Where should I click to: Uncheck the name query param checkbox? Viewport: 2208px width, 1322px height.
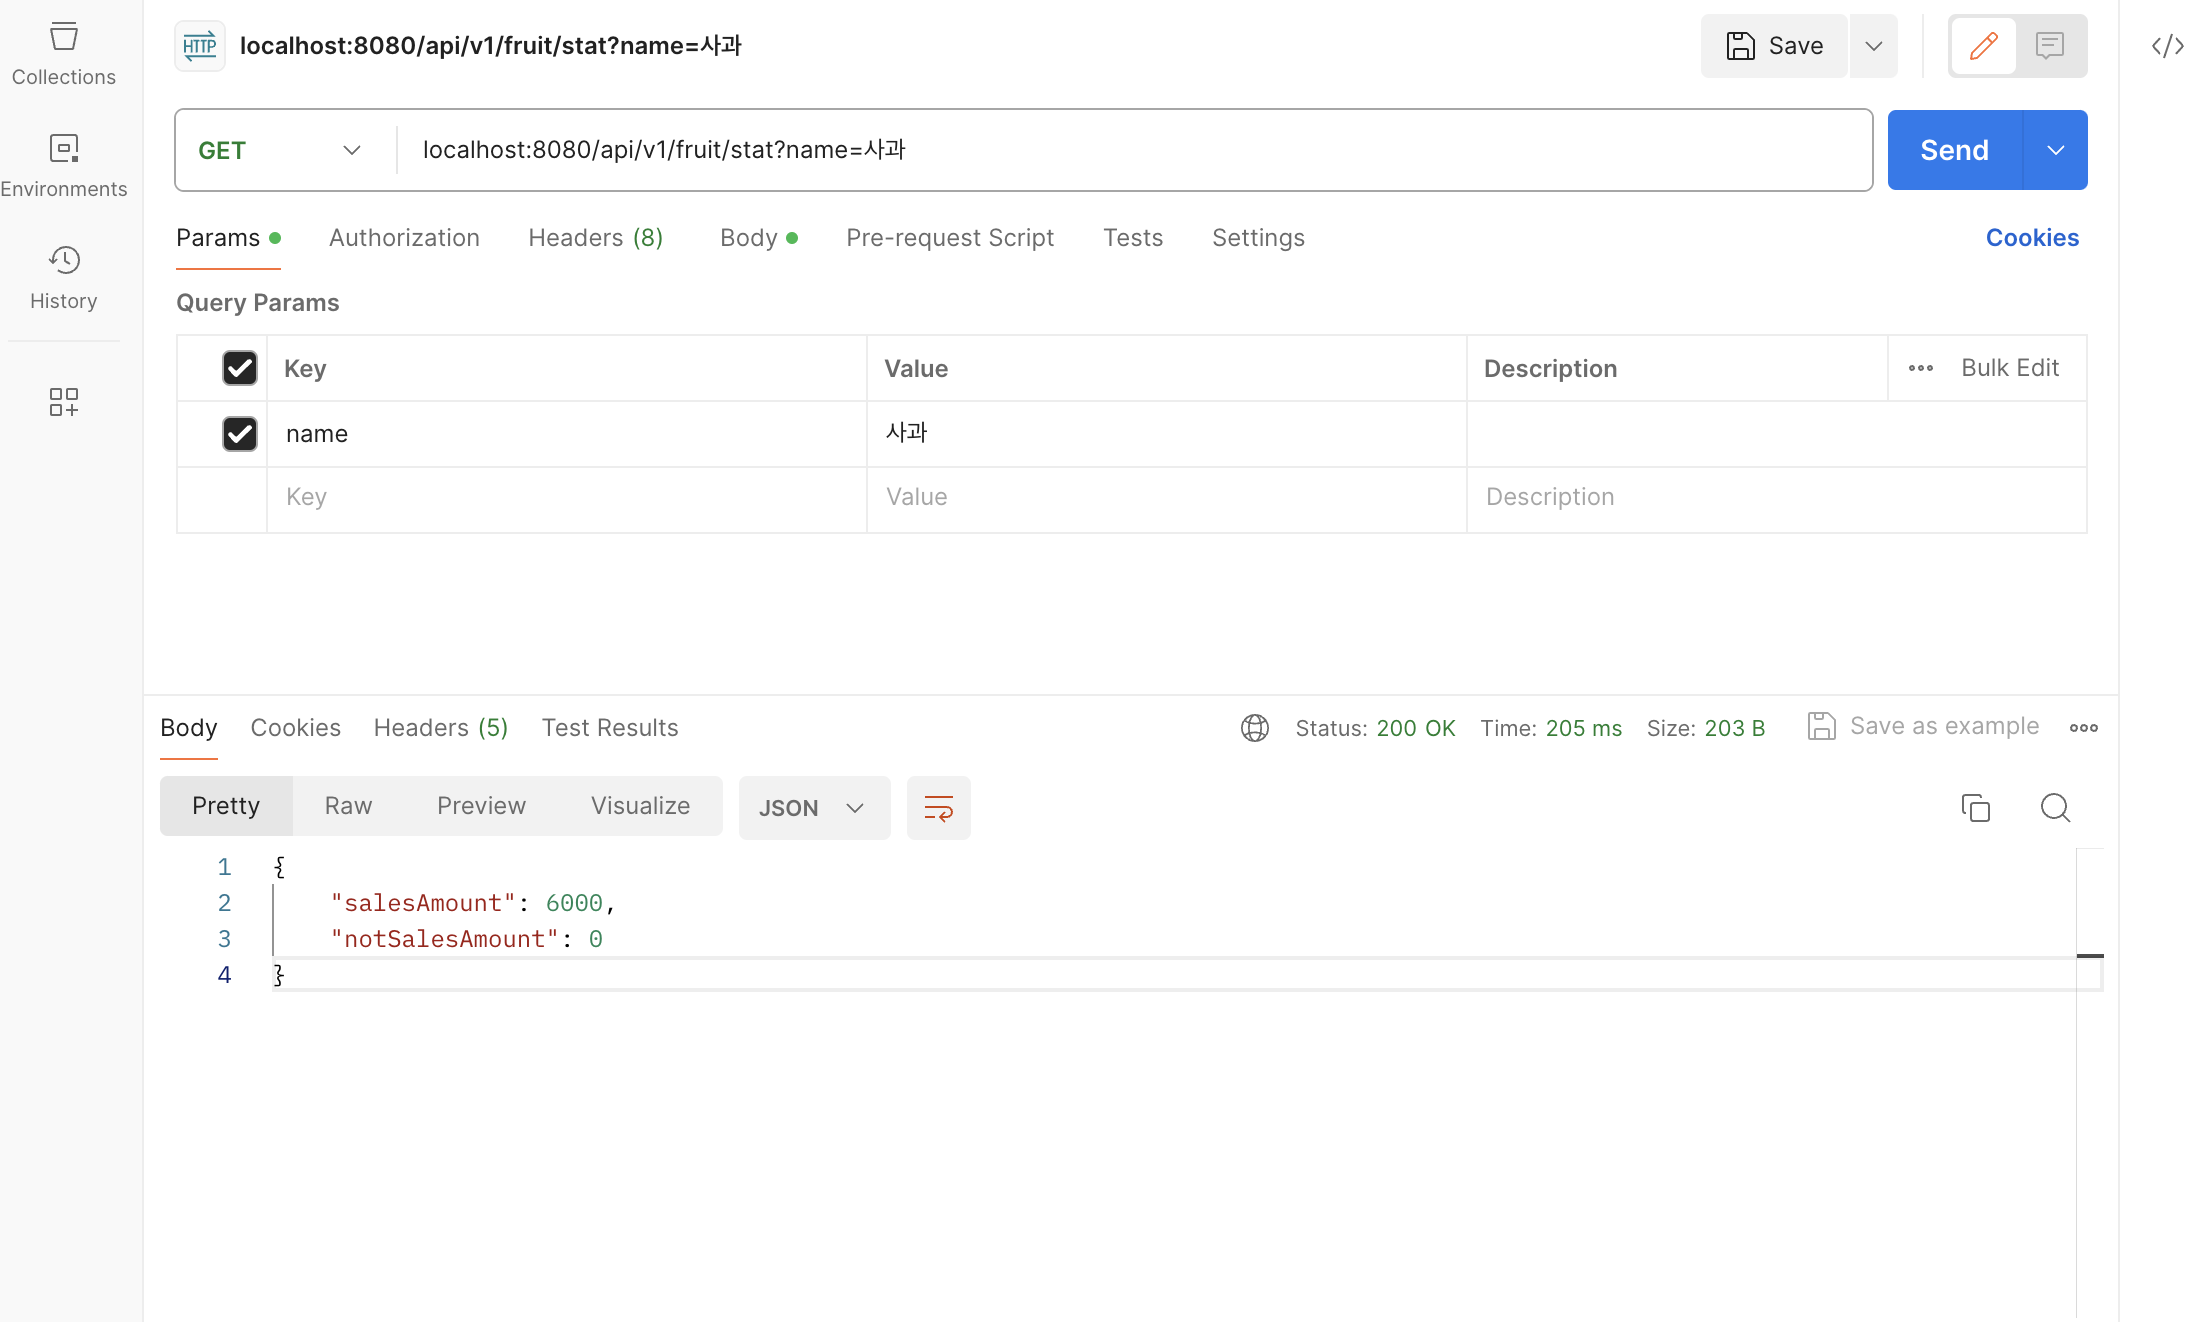239,434
